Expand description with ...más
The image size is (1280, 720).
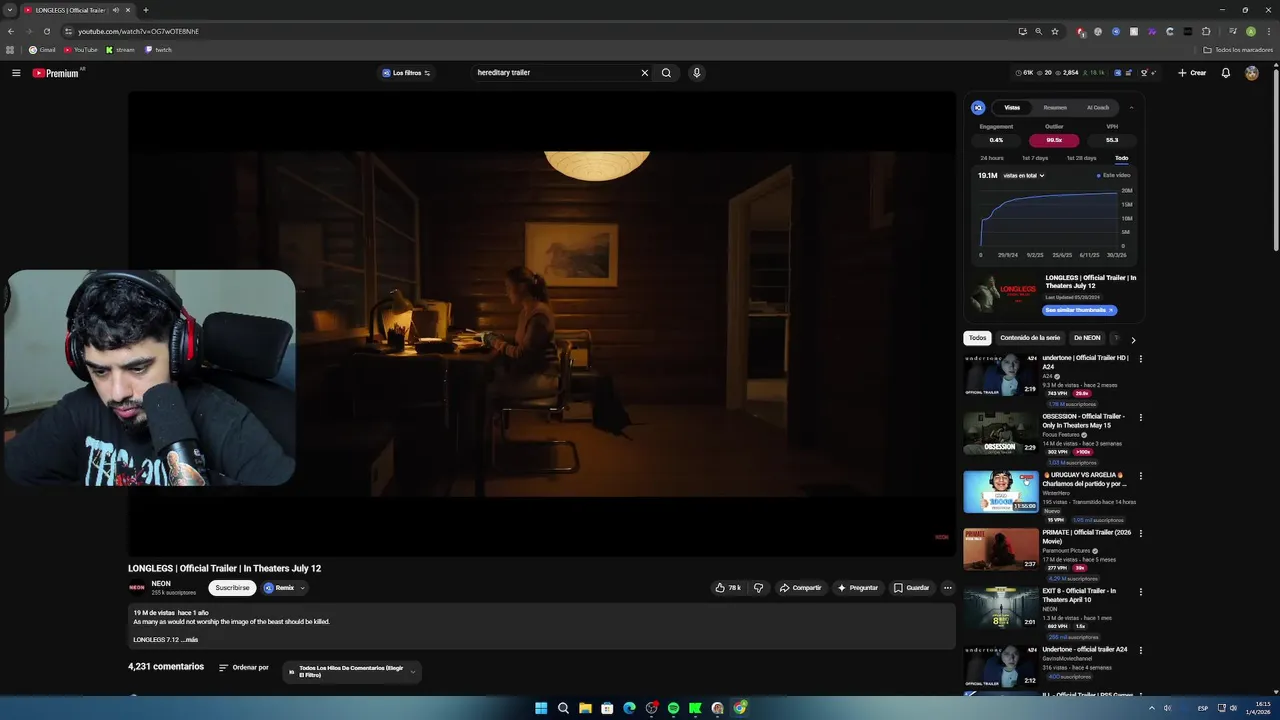pyautogui.click(x=190, y=640)
